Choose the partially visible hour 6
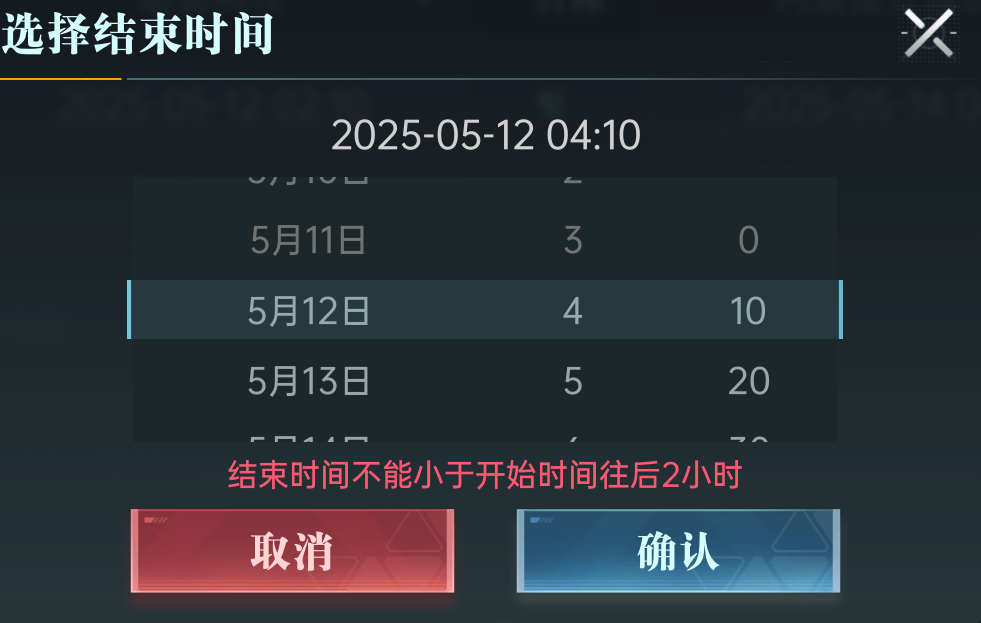Image resolution: width=981 pixels, height=623 pixels. pos(573,438)
